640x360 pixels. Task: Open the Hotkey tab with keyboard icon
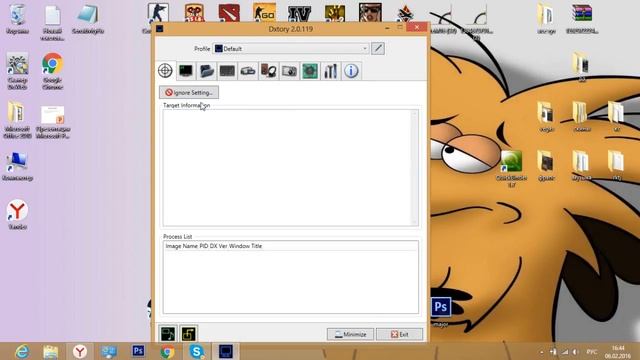tap(227, 71)
